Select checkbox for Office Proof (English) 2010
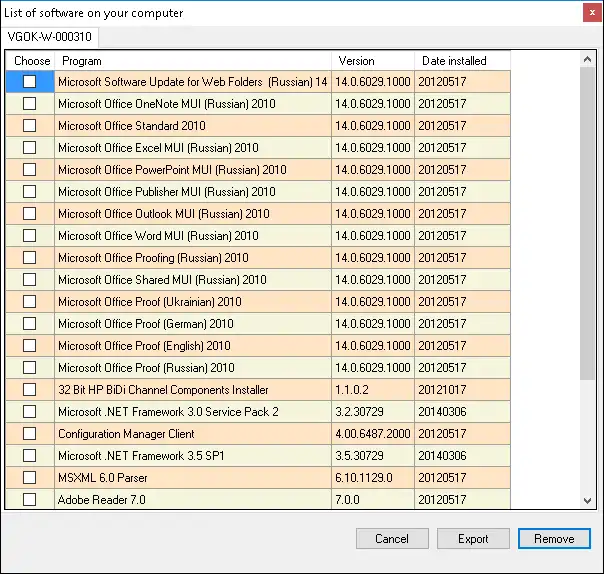This screenshot has width=604, height=574. [x=30, y=346]
